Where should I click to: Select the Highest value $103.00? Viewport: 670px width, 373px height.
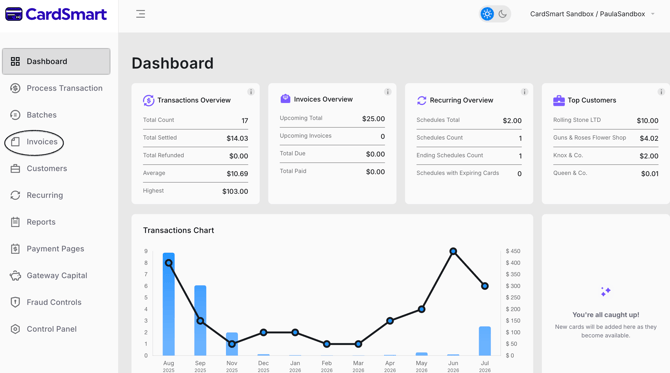pyautogui.click(x=235, y=191)
